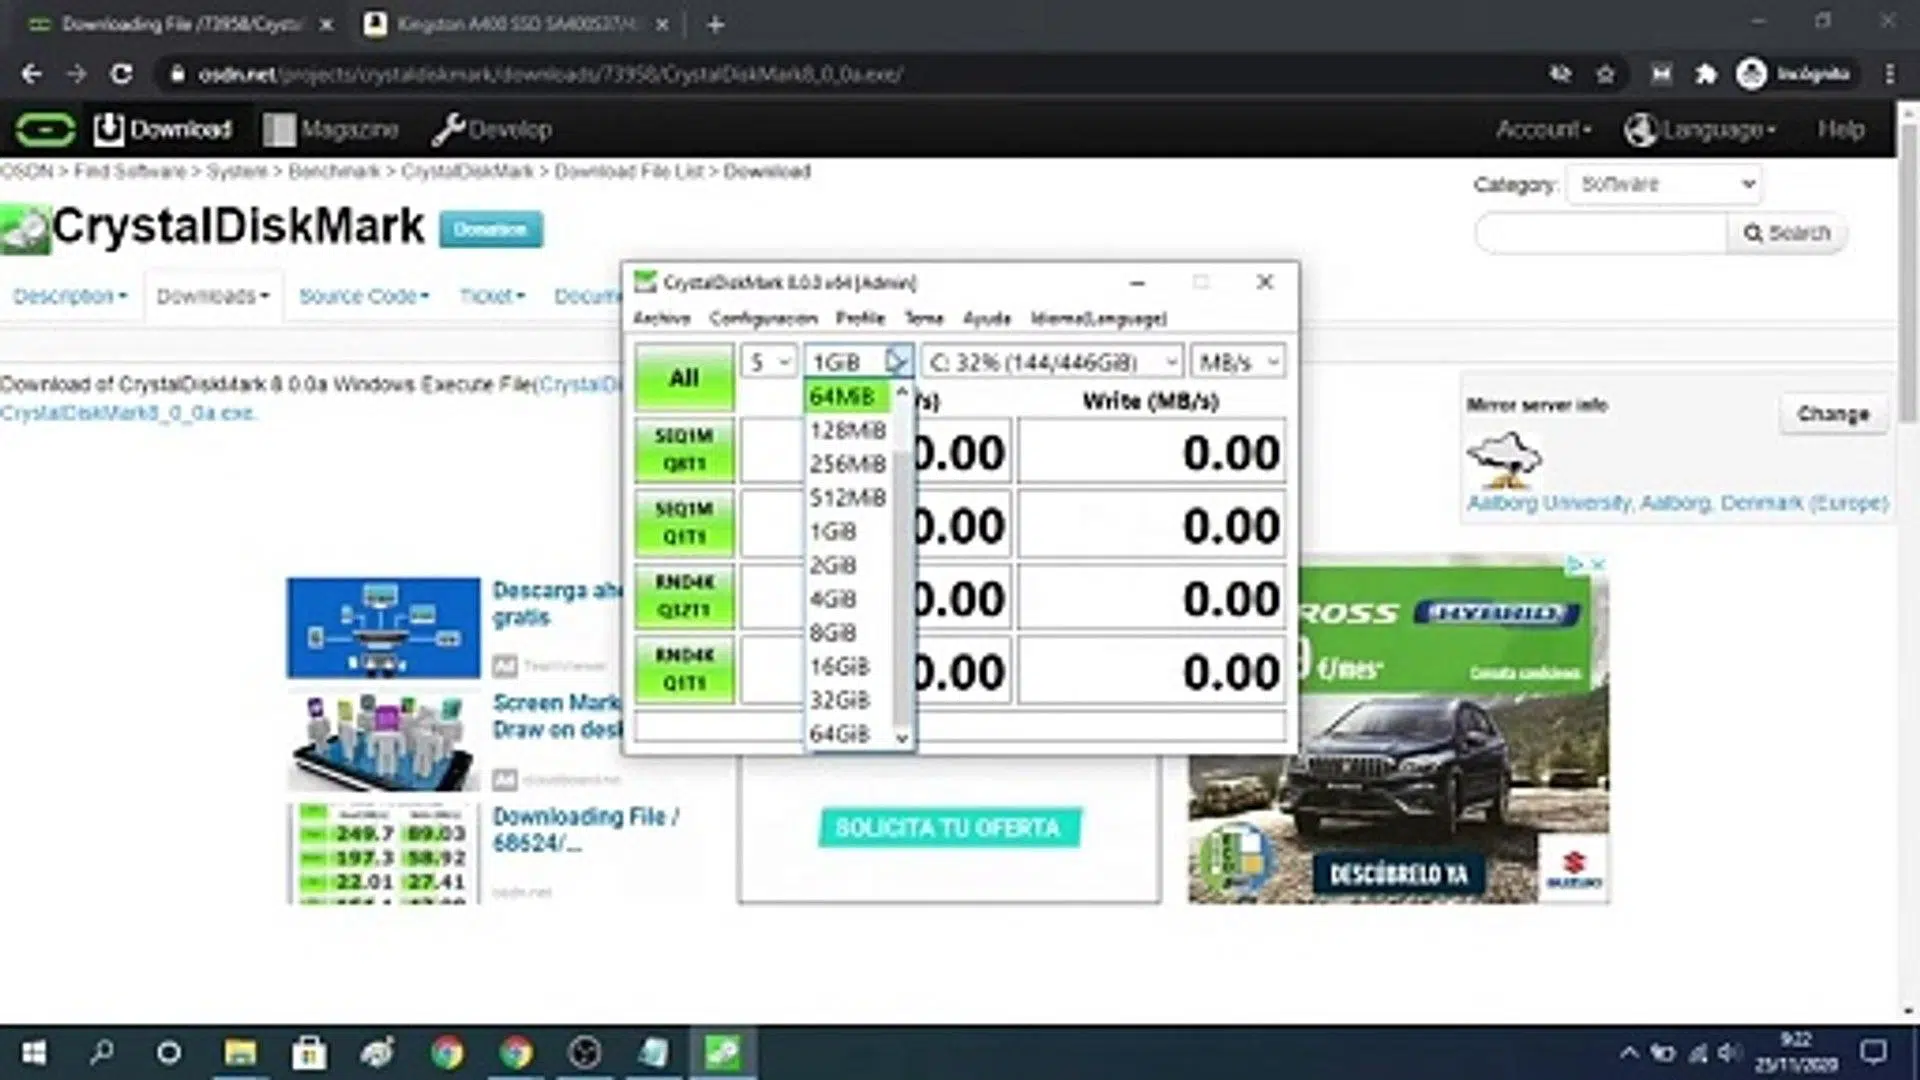Open the Microsoft Store taskbar icon
The image size is (1920, 1080).
click(309, 1052)
